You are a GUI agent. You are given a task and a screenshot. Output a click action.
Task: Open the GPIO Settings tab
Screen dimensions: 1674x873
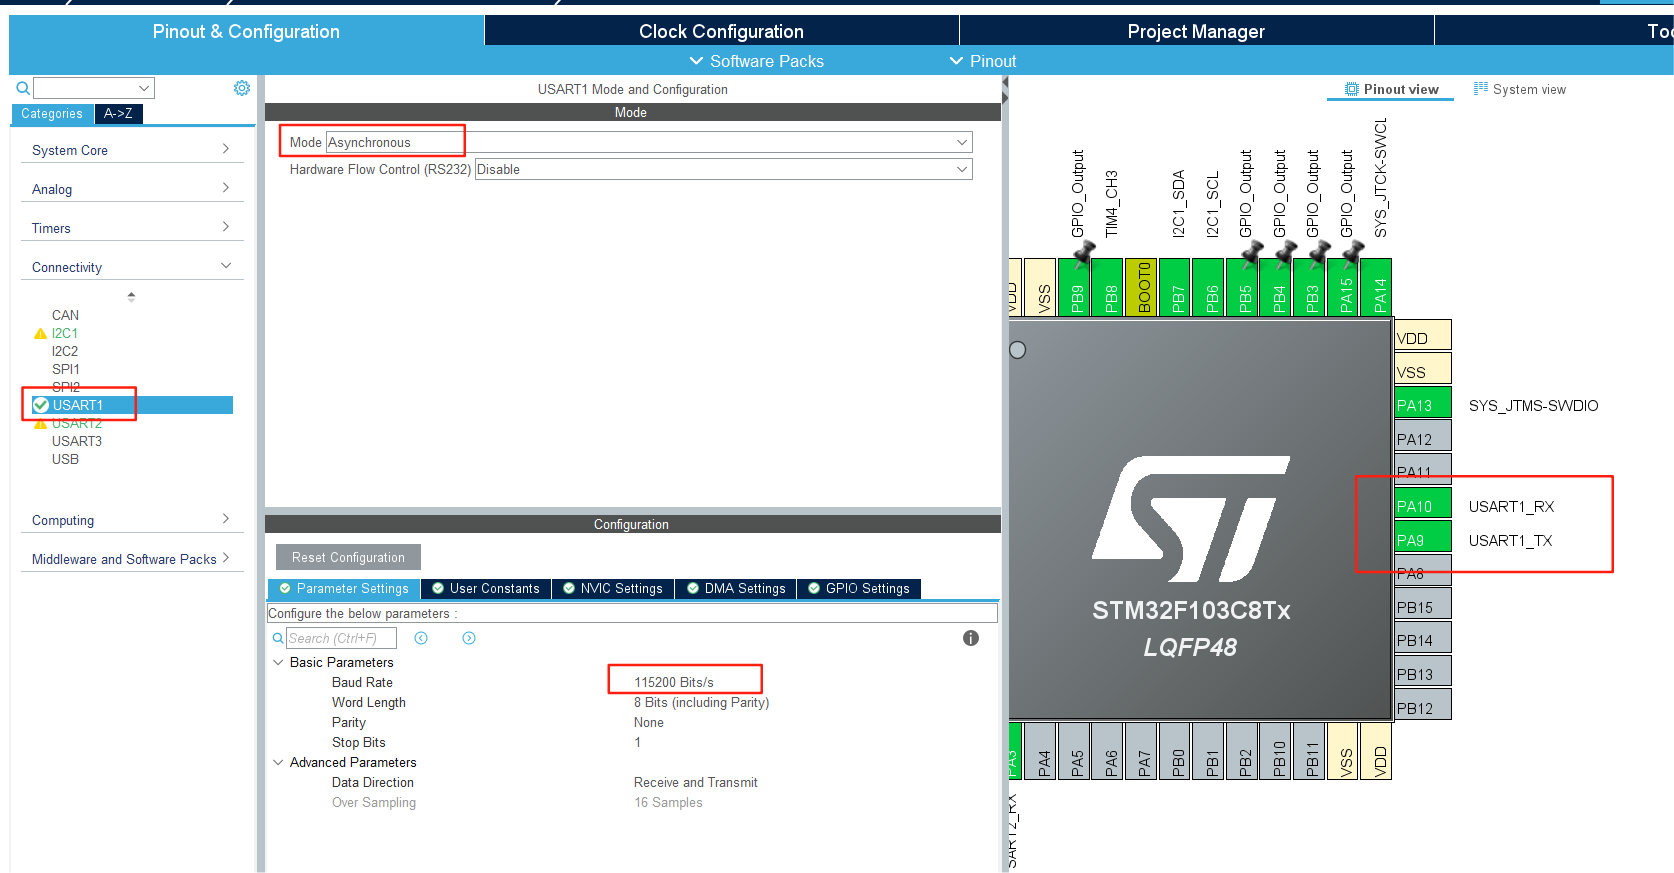click(x=859, y=588)
